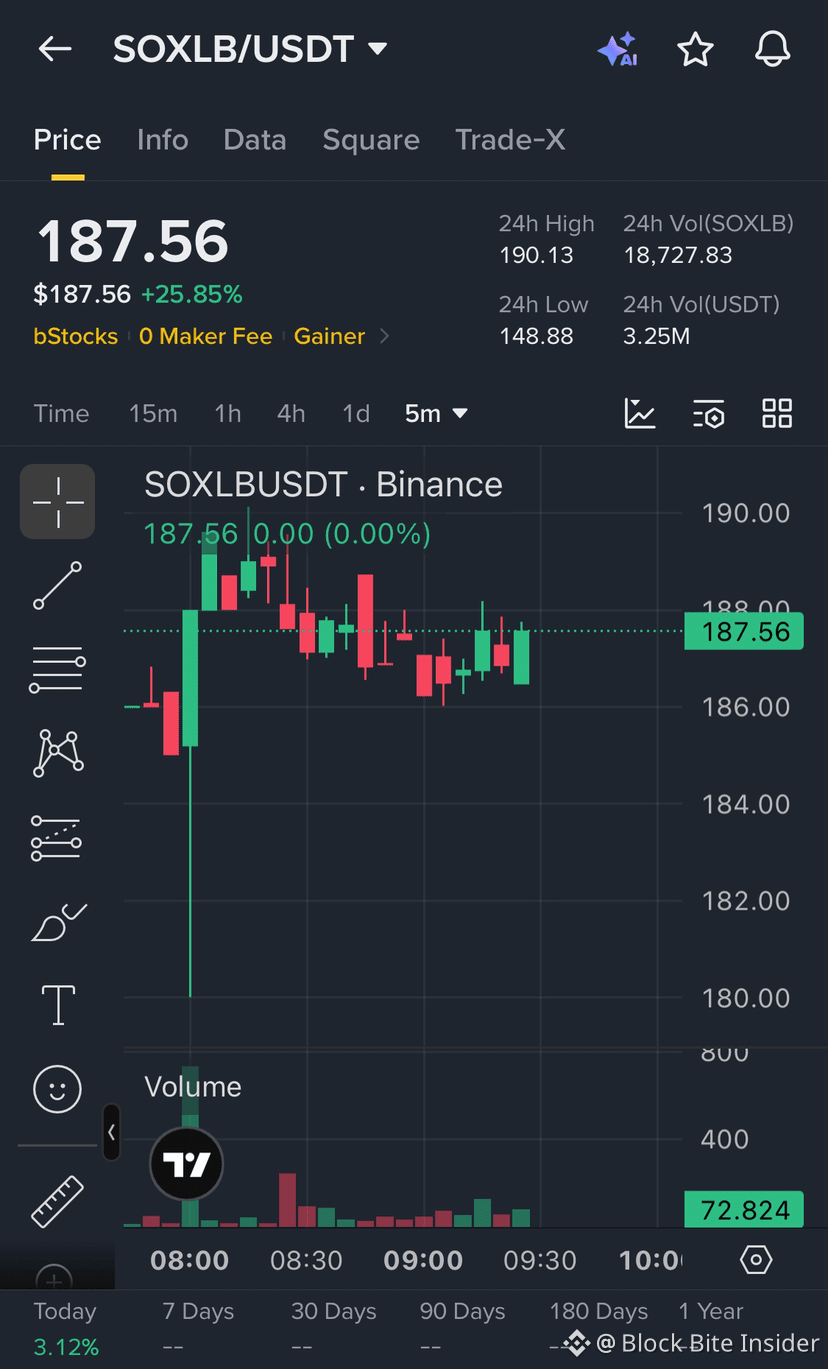The image size is (828, 1369).
Task: Collapse the drawing toolbar handle arrow
Action: tap(111, 1133)
